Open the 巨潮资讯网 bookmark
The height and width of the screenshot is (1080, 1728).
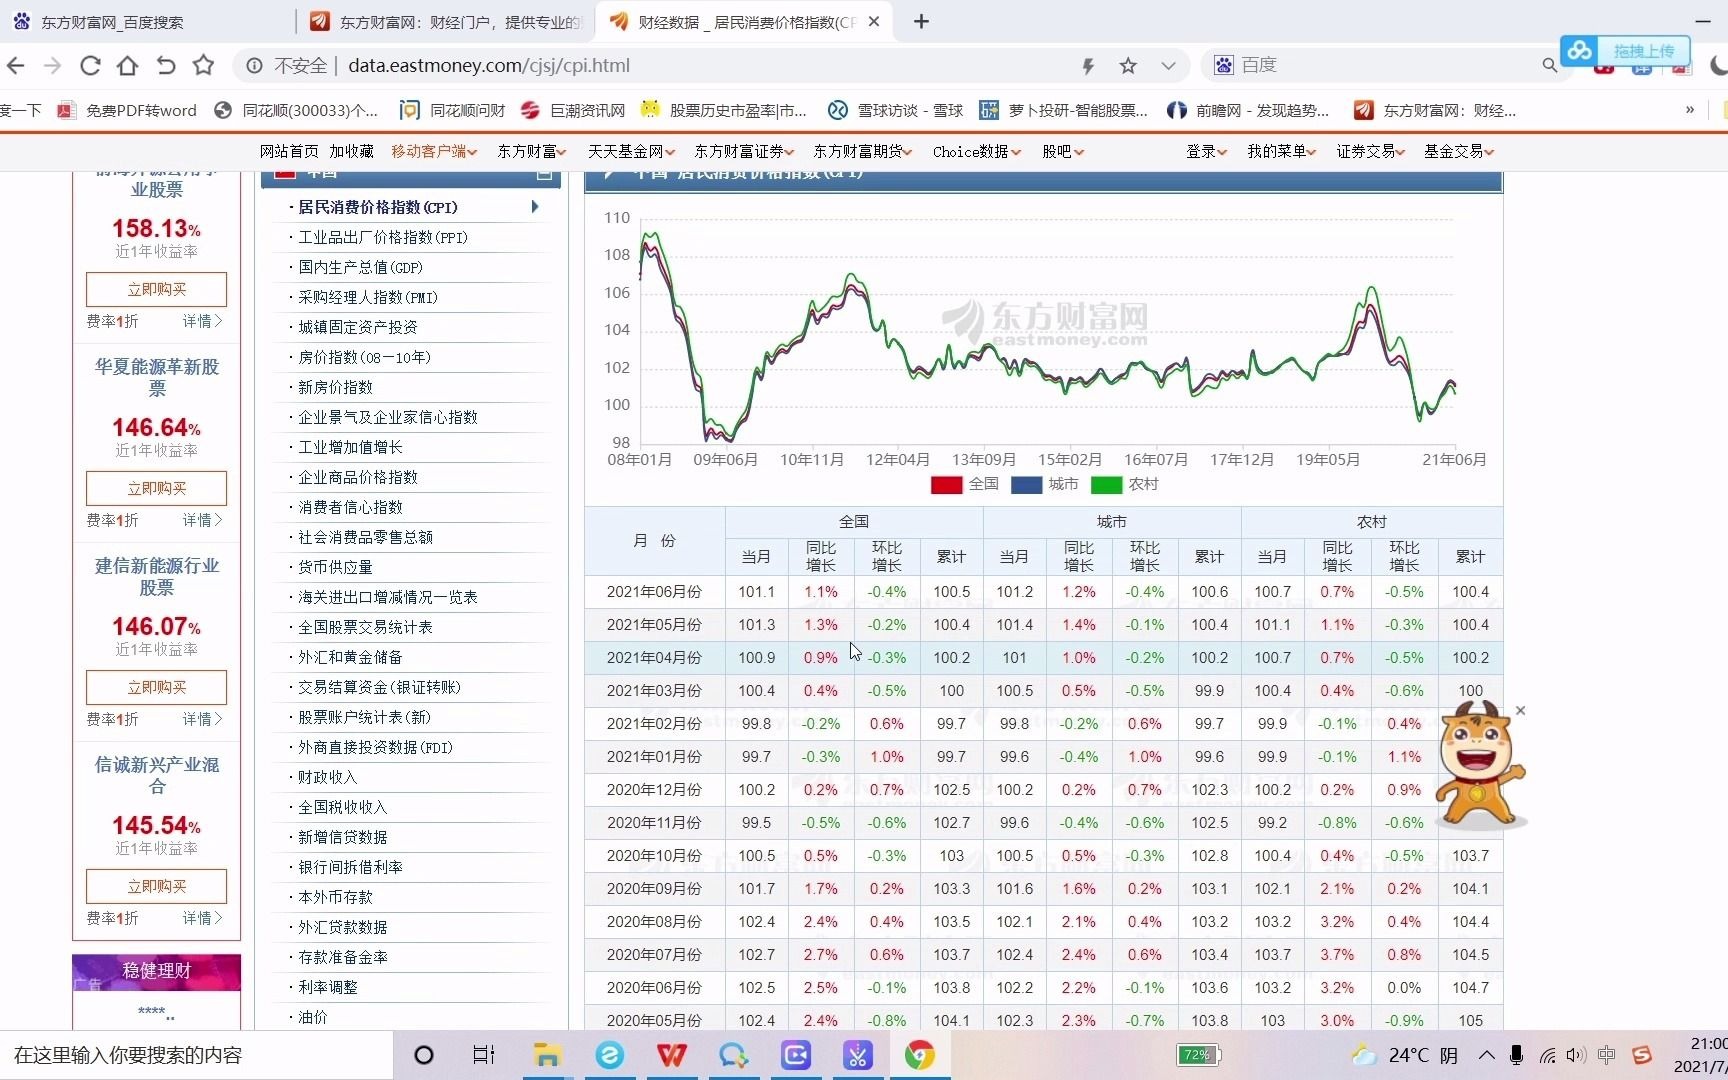tap(573, 110)
